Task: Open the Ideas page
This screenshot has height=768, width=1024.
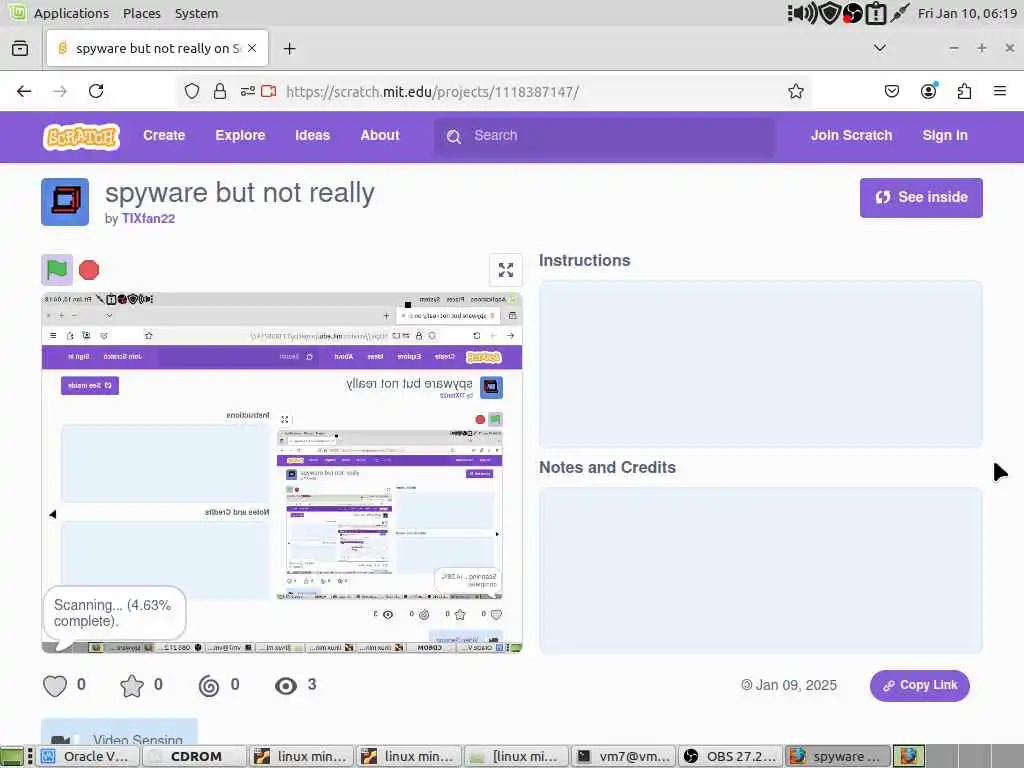Action: [x=312, y=136]
